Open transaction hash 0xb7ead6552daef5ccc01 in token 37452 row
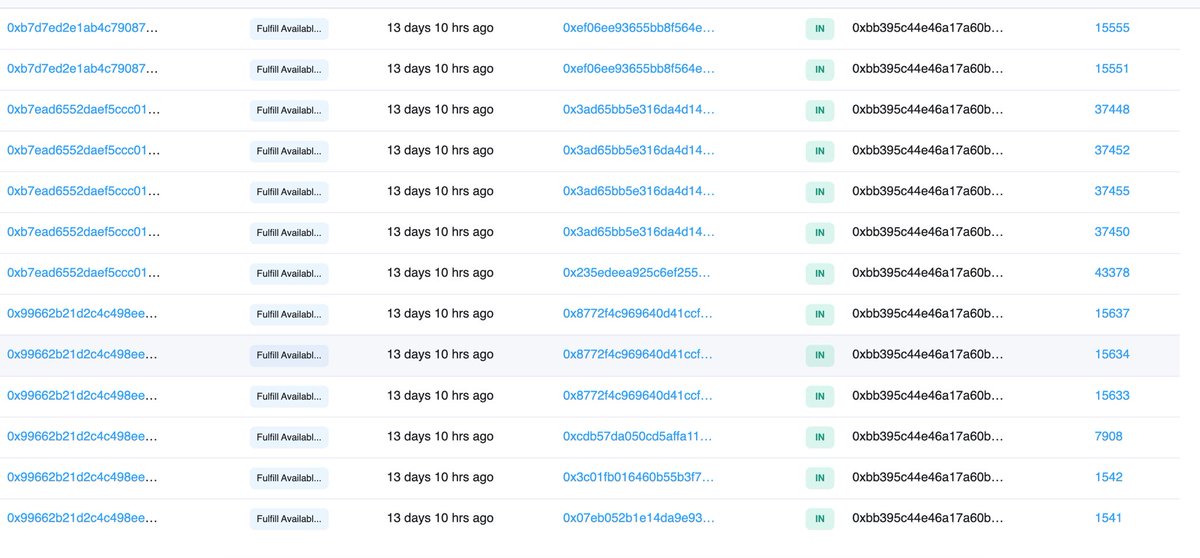Viewport: 1200px width, 558px height. (x=83, y=150)
